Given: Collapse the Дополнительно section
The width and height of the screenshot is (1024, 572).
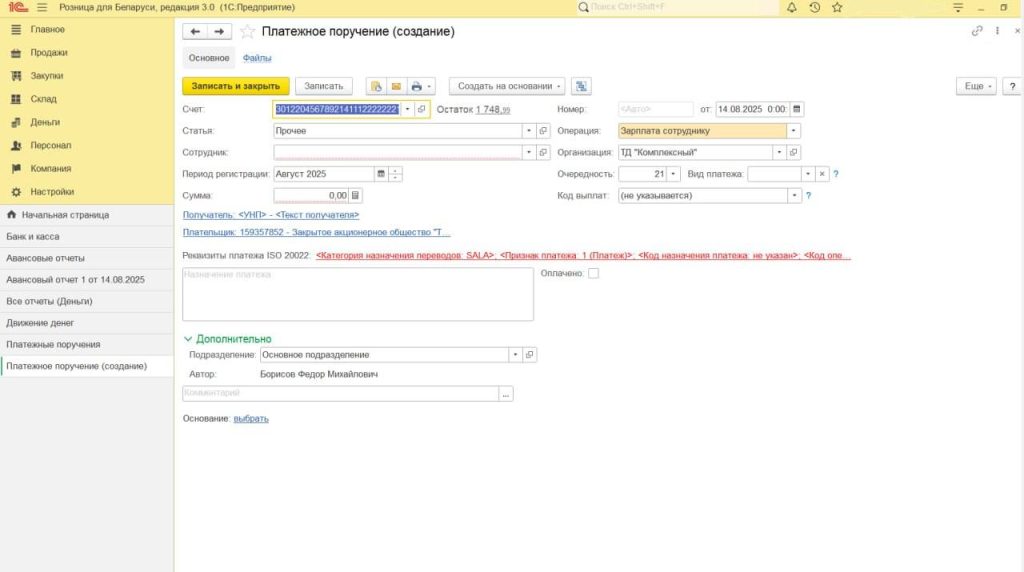Looking at the screenshot, I should [x=188, y=339].
